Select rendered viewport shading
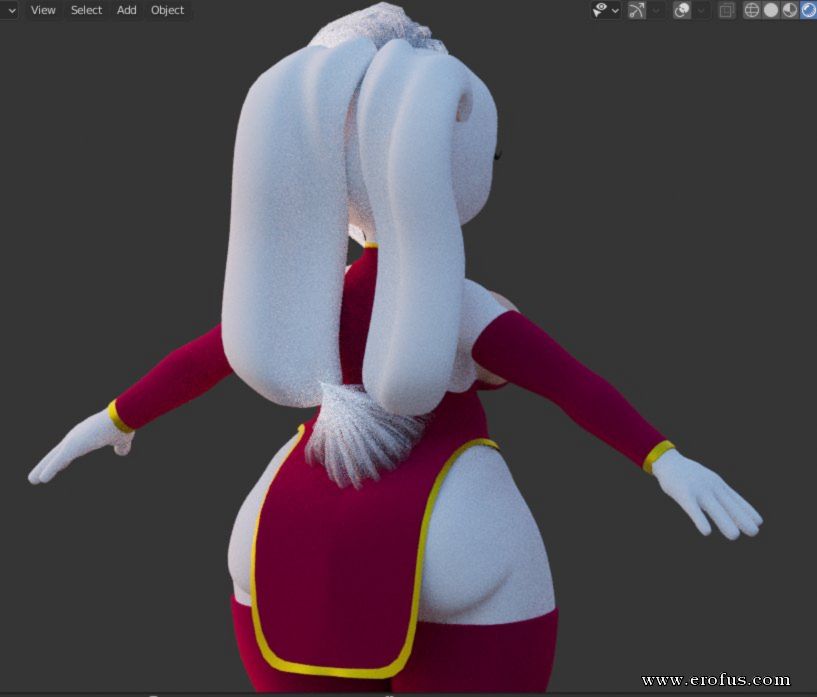Image resolution: width=817 pixels, height=697 pixels. pyautogui.click(x=808, y=10)
